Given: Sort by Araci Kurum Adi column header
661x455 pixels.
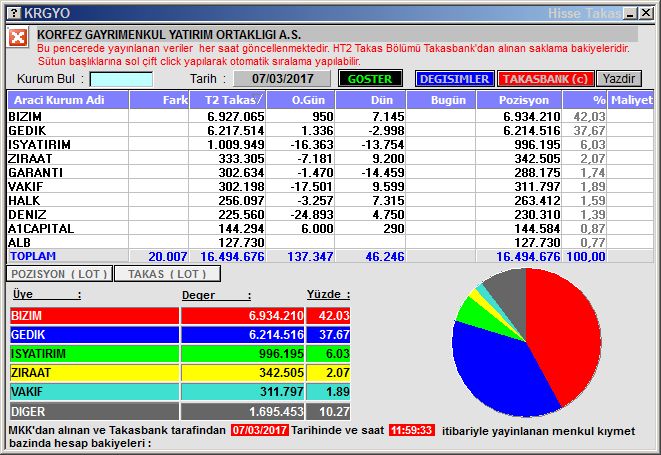Looking at the screenshot, I should pyautogui.click(x=68, y=100).
